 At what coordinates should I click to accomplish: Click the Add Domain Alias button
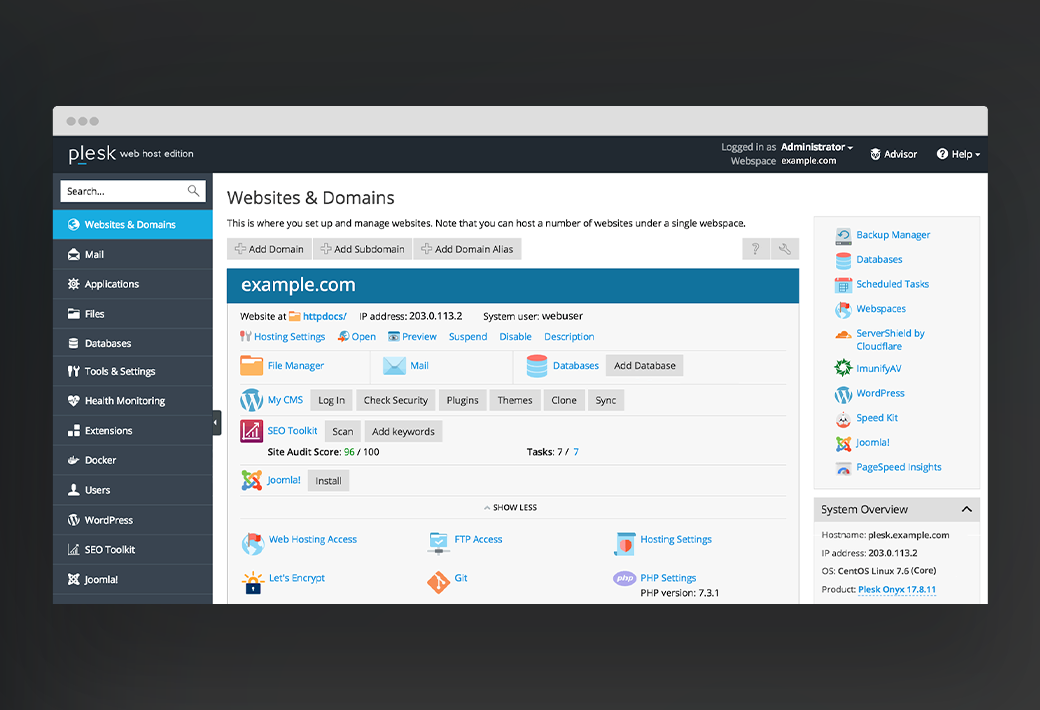click(x=468, y=249)
